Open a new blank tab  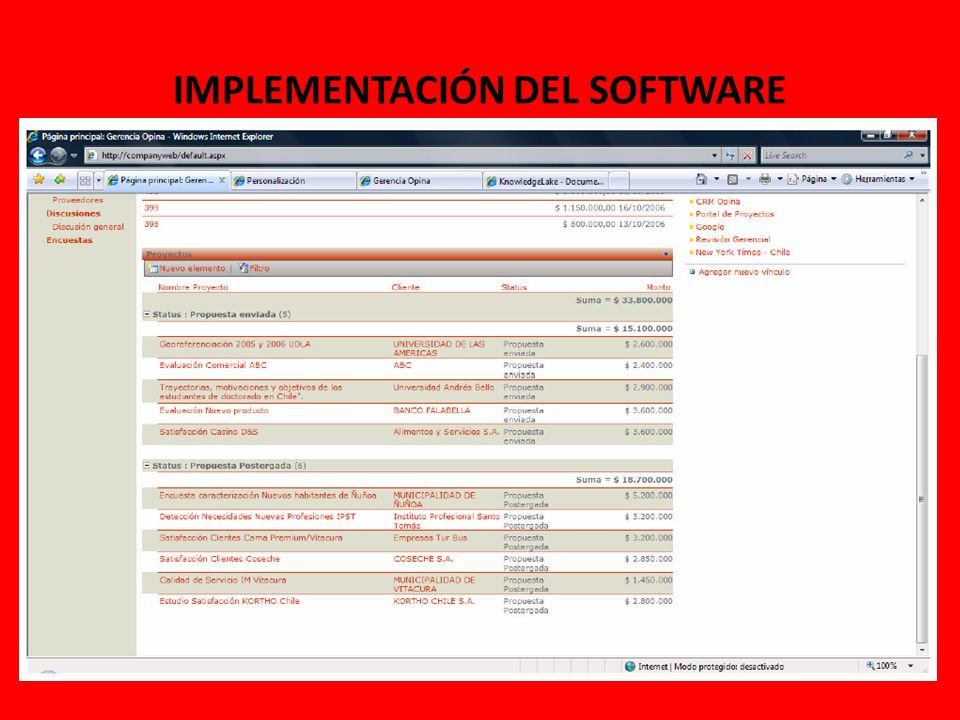pos(619,181)
